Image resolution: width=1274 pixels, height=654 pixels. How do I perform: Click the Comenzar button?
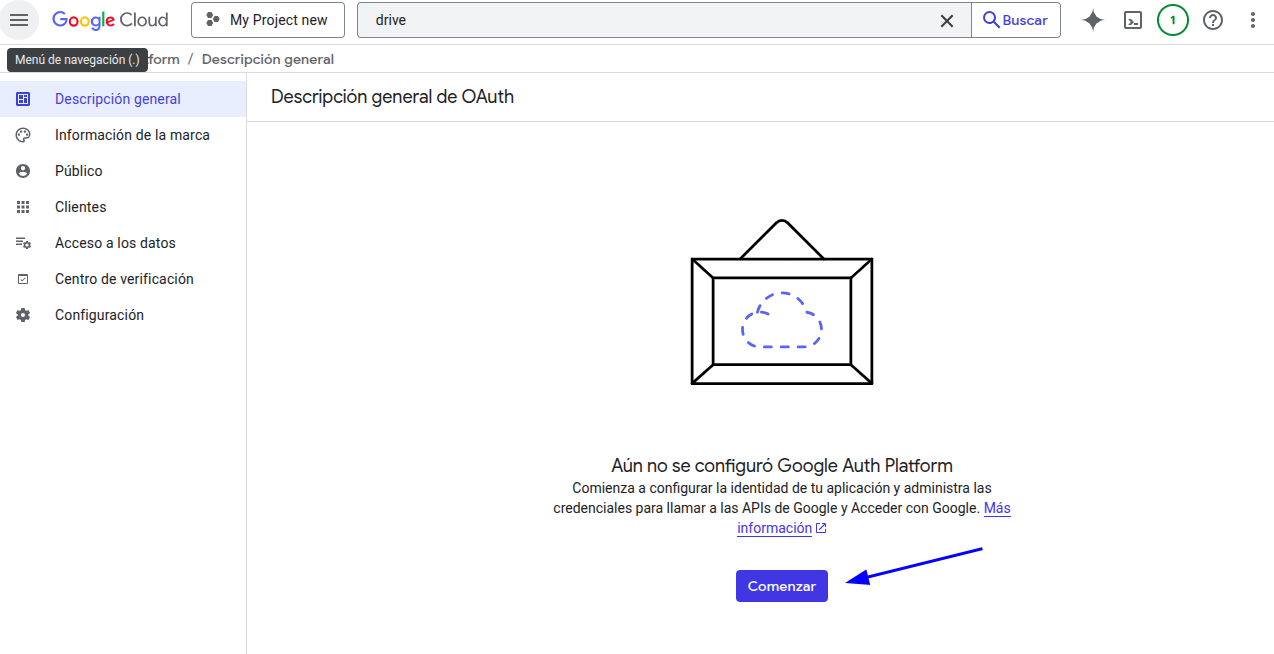782,586
